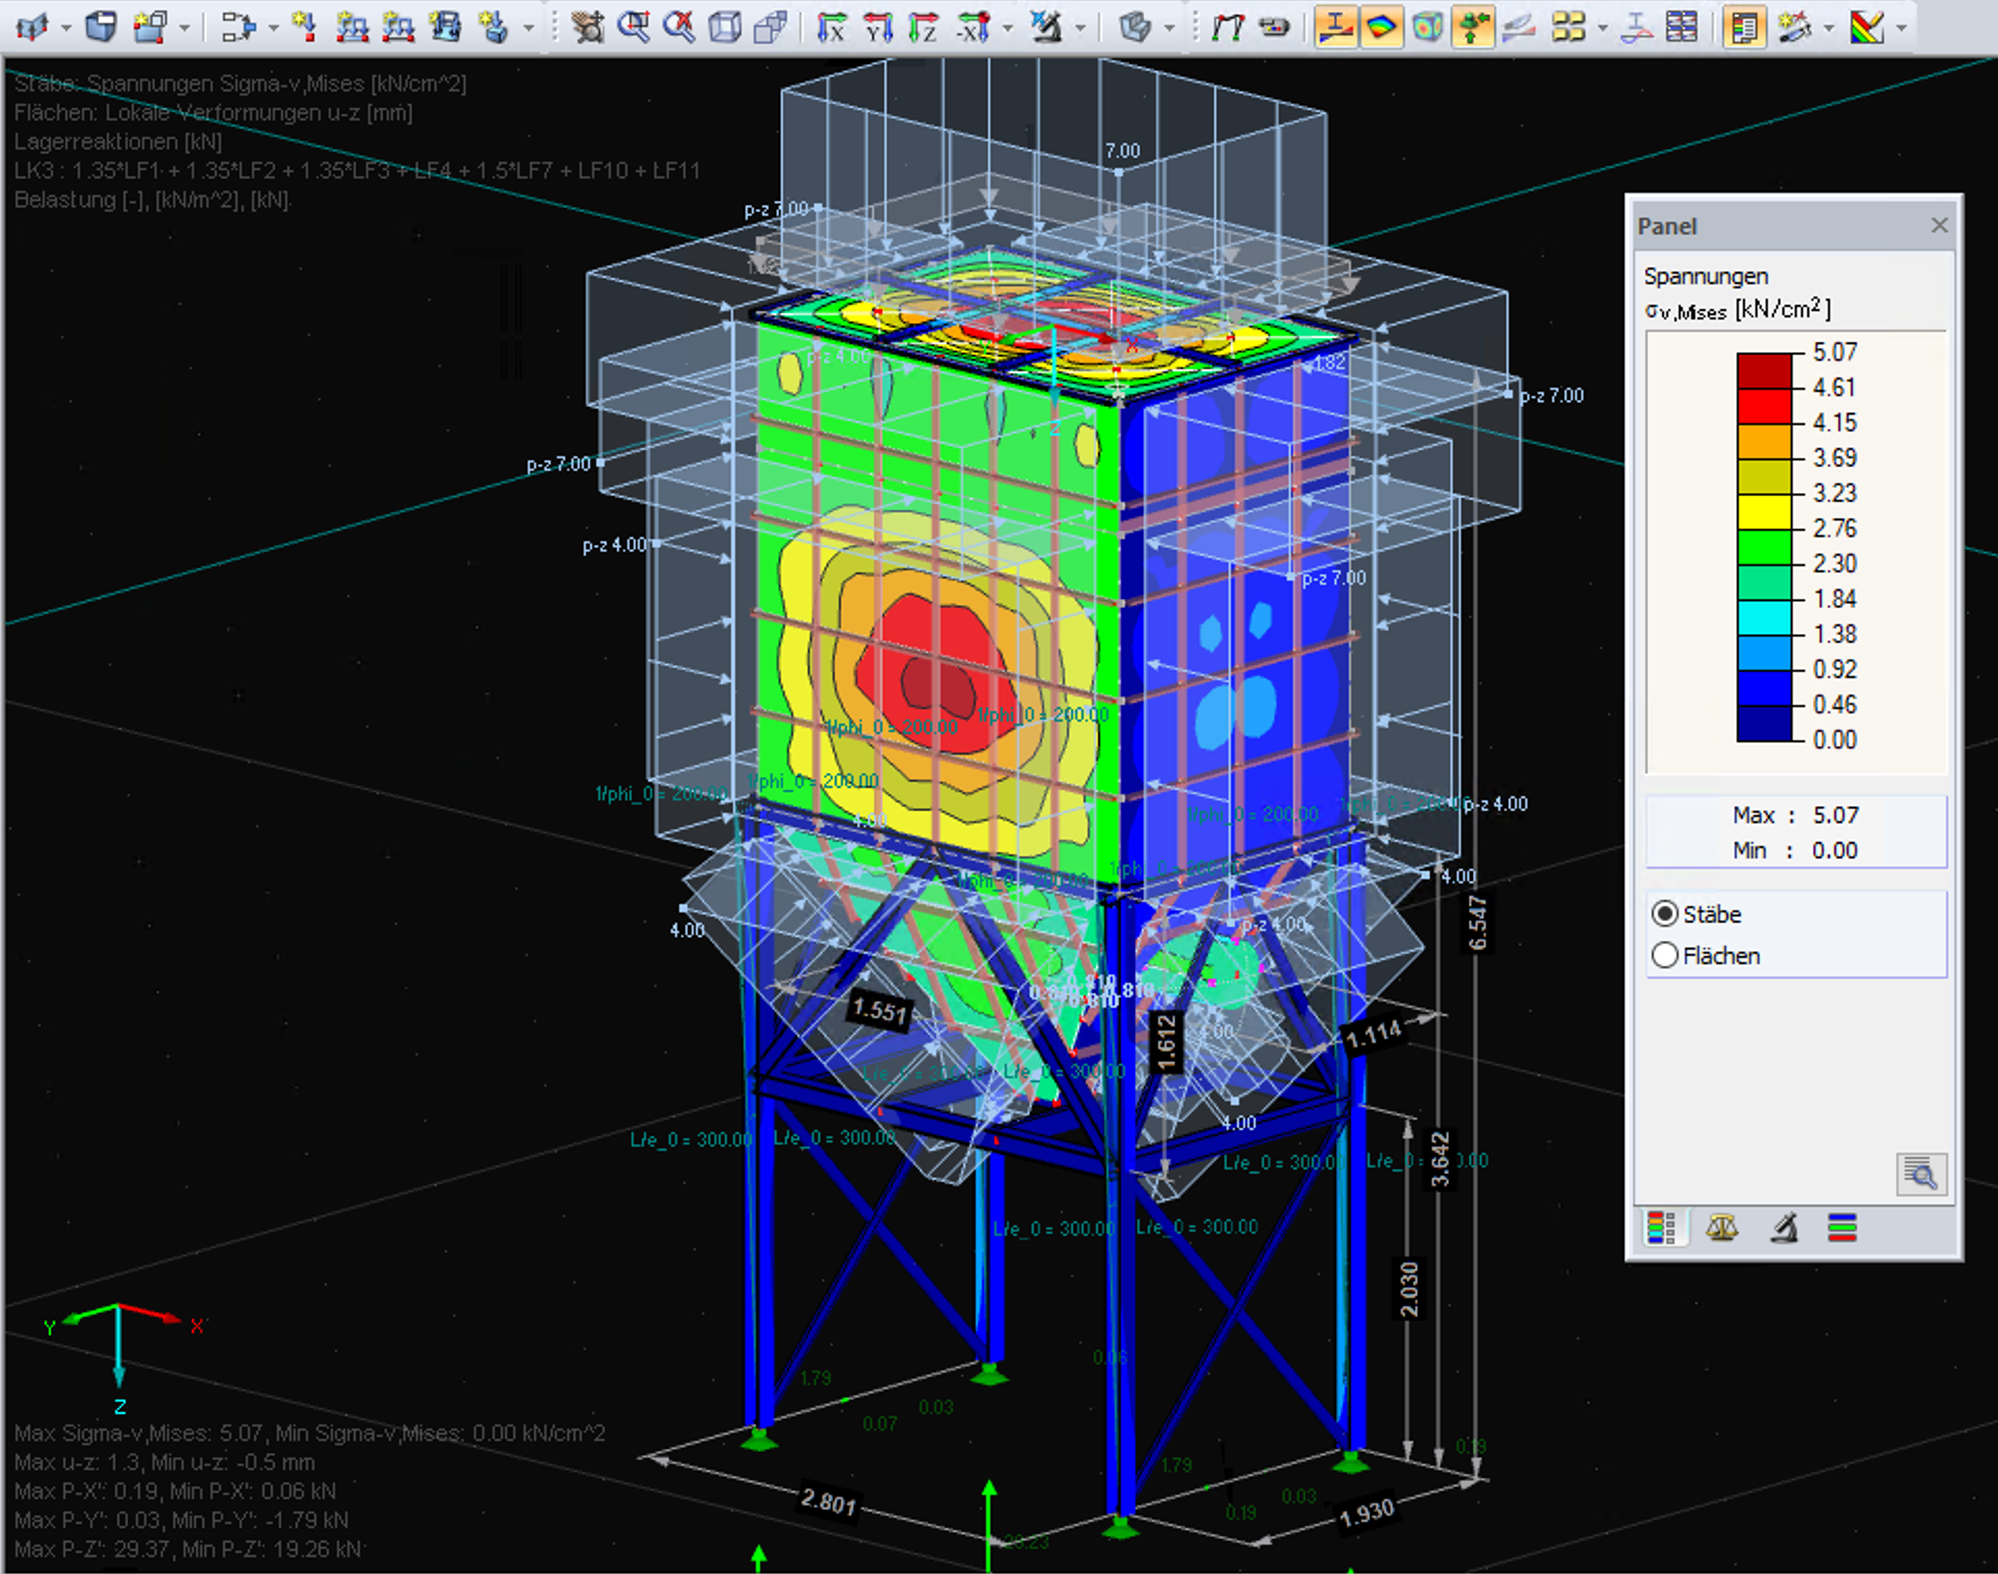Set the view in Z direction
Image resolution: width=1998 pixels, height=1574 pixels.
[x=923, y=27]
